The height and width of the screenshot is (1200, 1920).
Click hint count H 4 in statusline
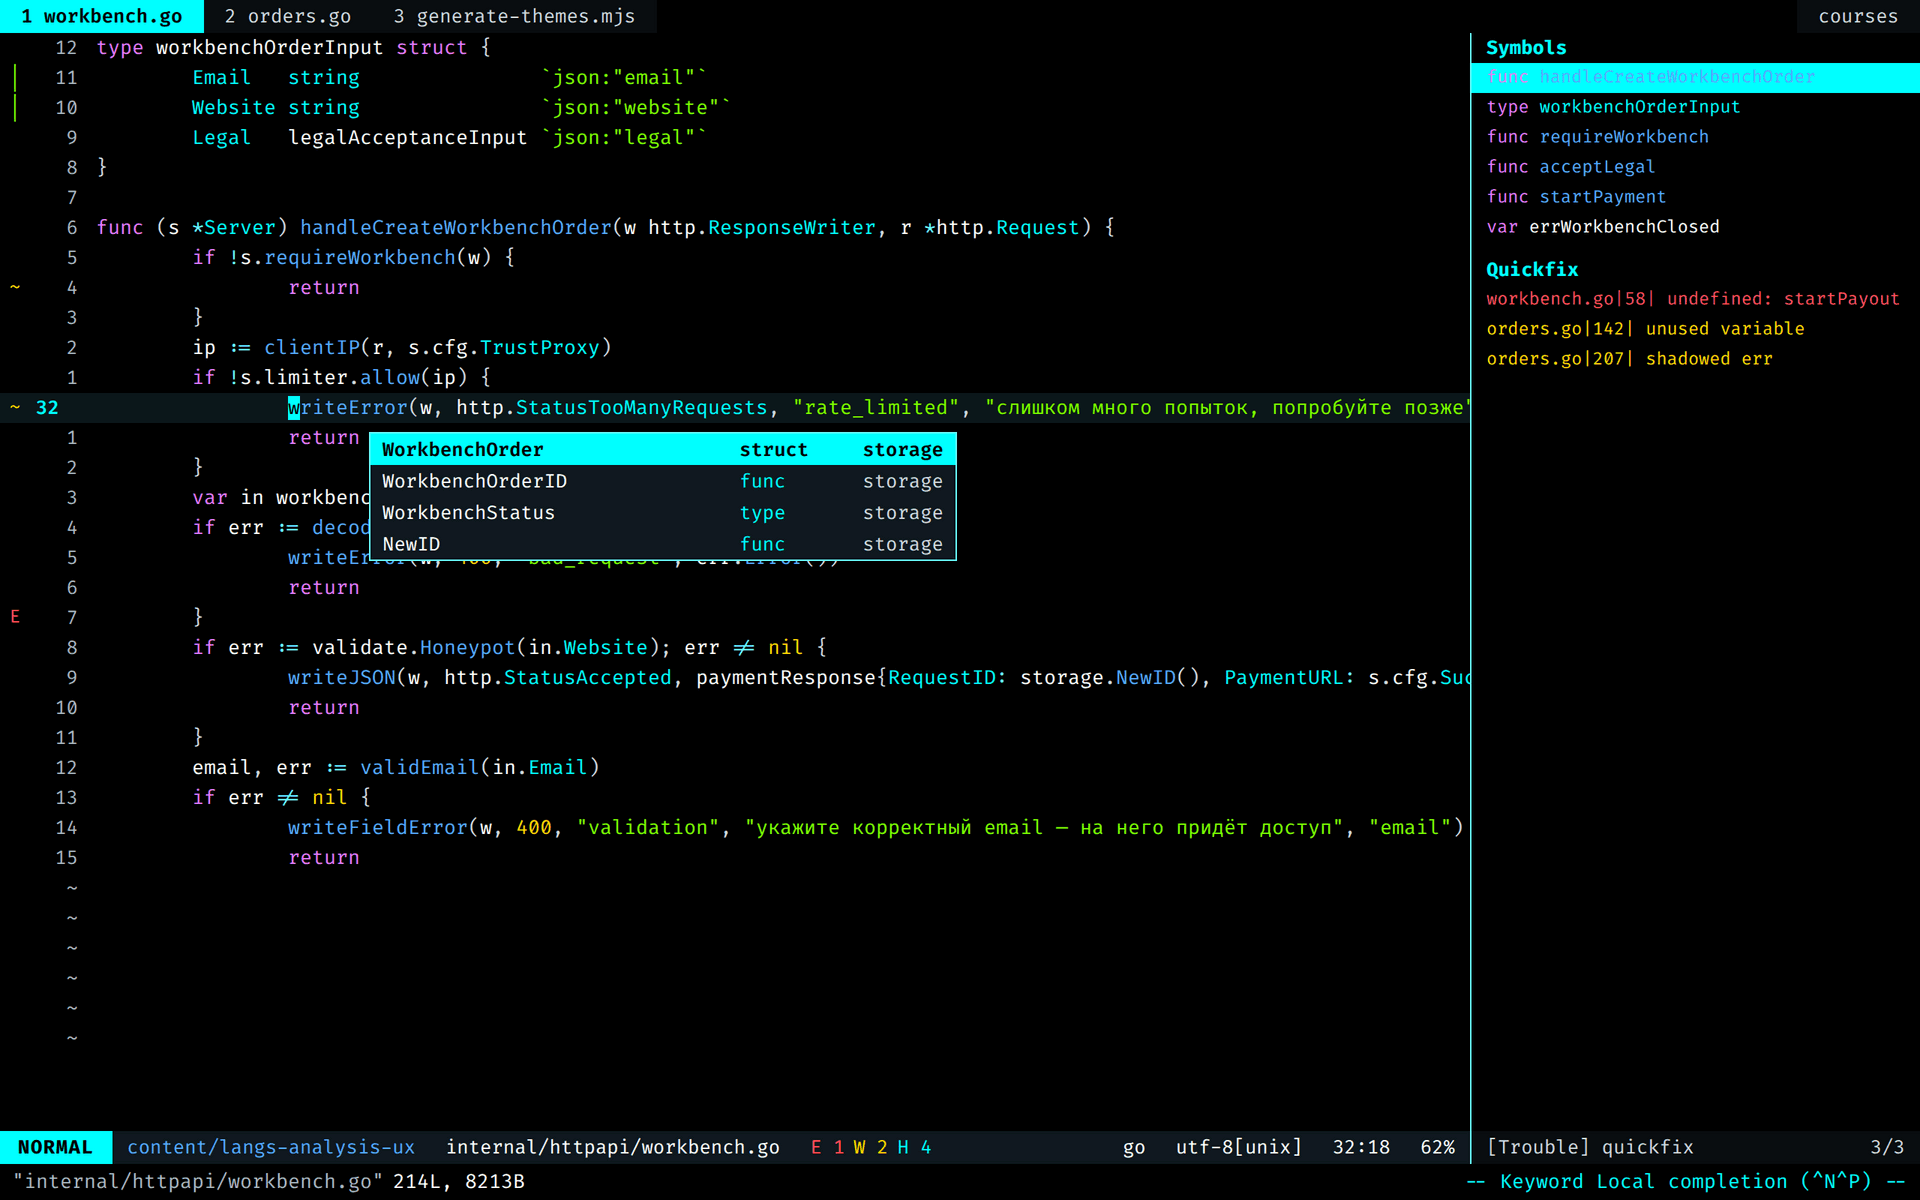coord(914,1147)
